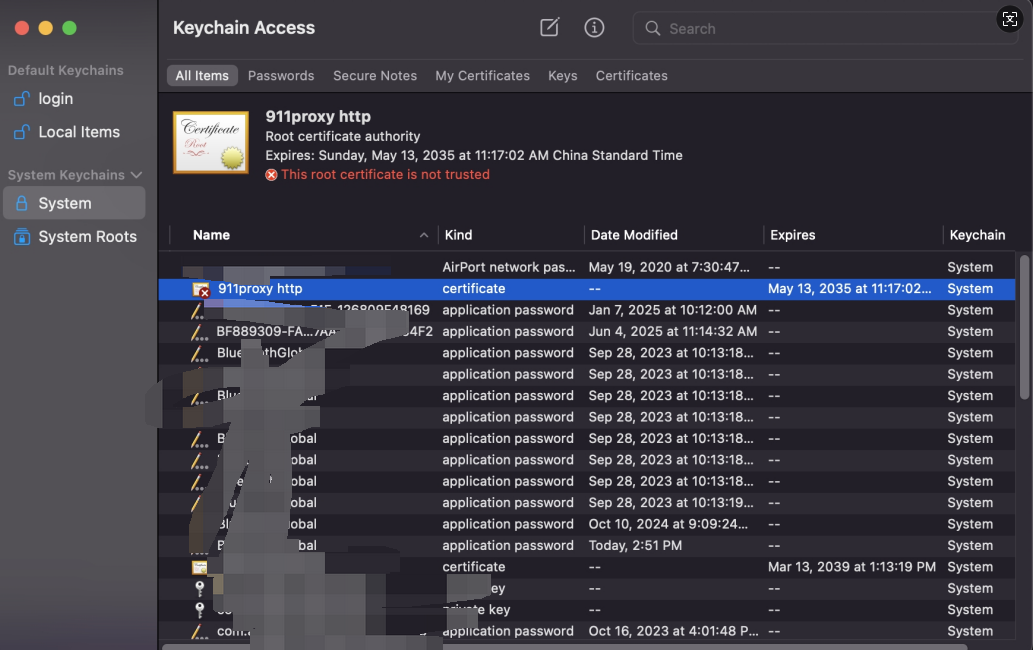This screenshot has height=650, width=1033.
Task: Click the unlocked padlock icon beside Local Items
Action: click(22, 132)
